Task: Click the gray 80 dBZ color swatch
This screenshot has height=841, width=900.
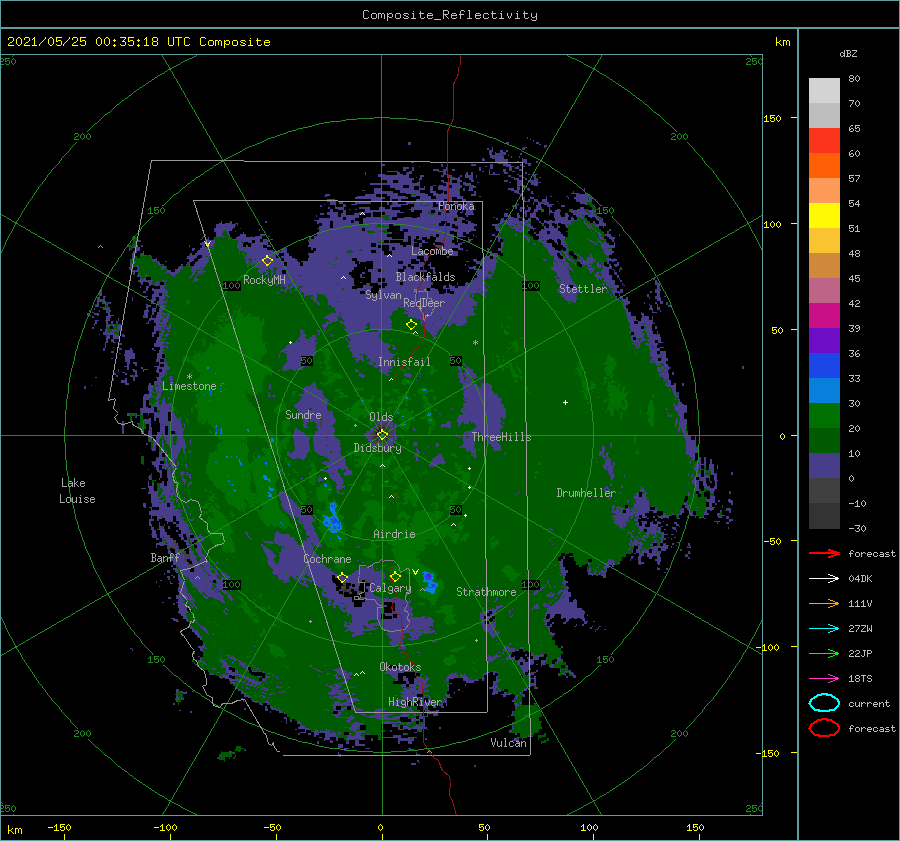Action: pyautogui.click(x=824, y=91)
